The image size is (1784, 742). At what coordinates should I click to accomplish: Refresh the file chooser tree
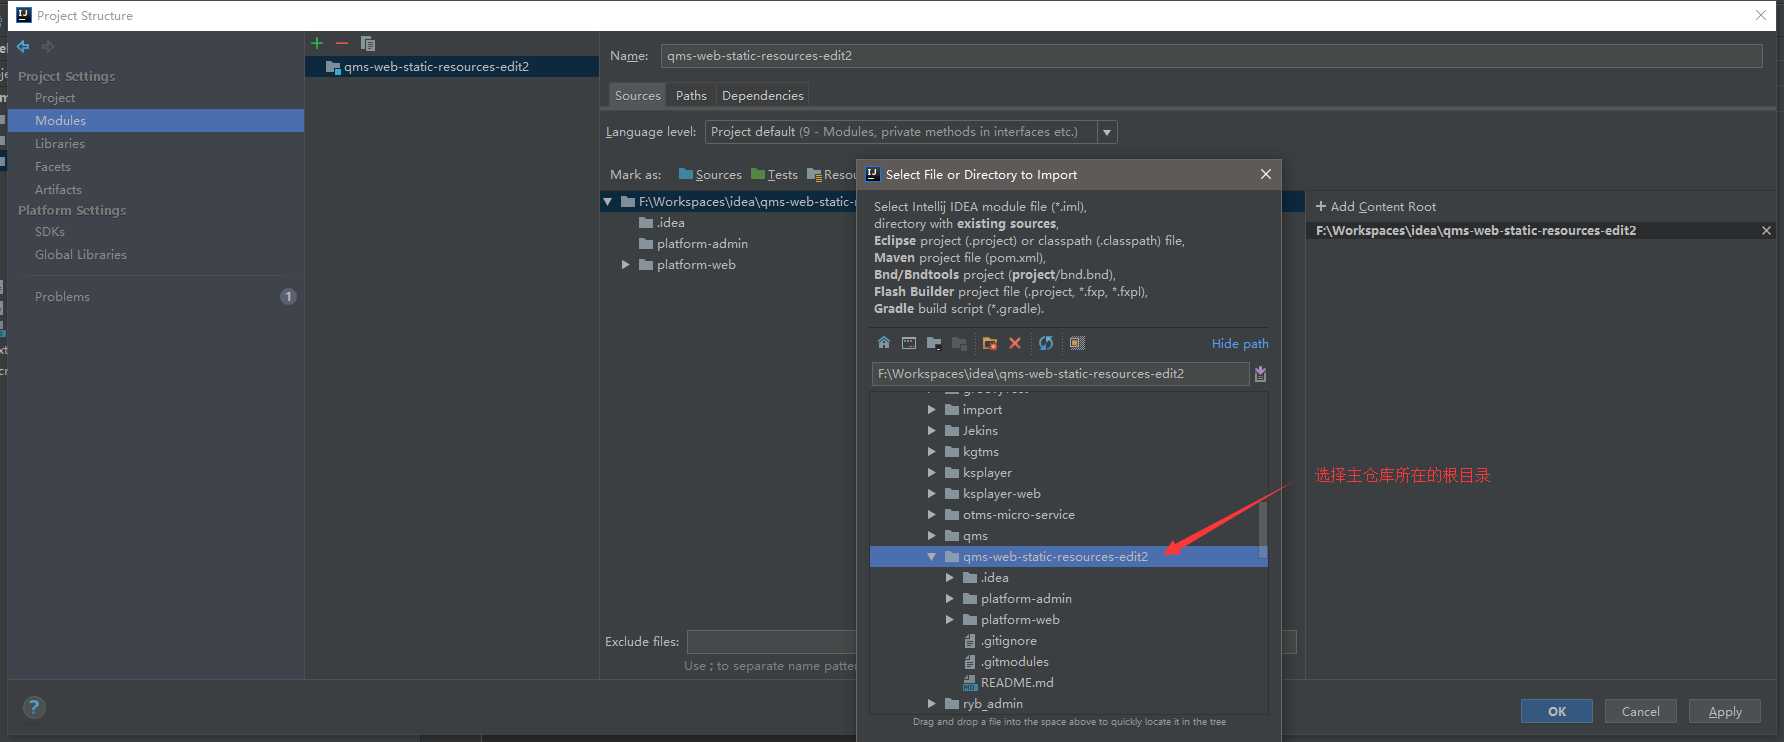click(1046, 343)
